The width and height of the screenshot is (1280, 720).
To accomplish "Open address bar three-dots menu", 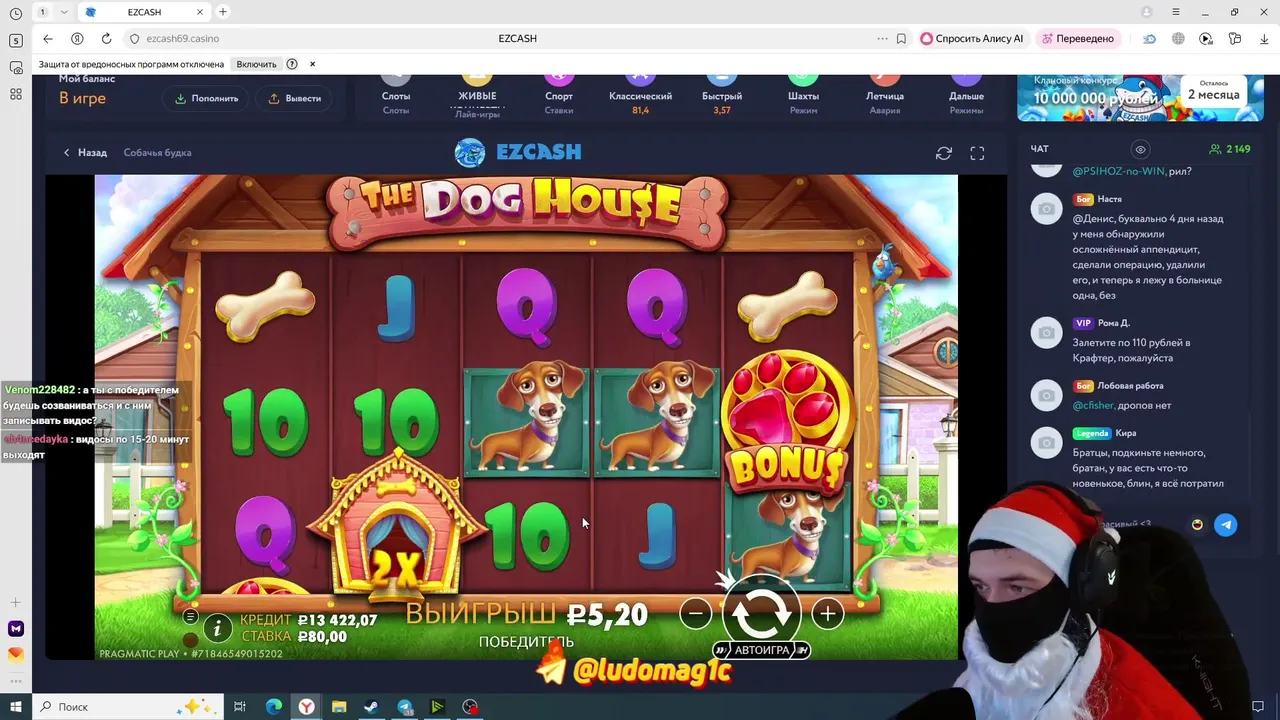I will pyautogui.click(x=882, y=38).
